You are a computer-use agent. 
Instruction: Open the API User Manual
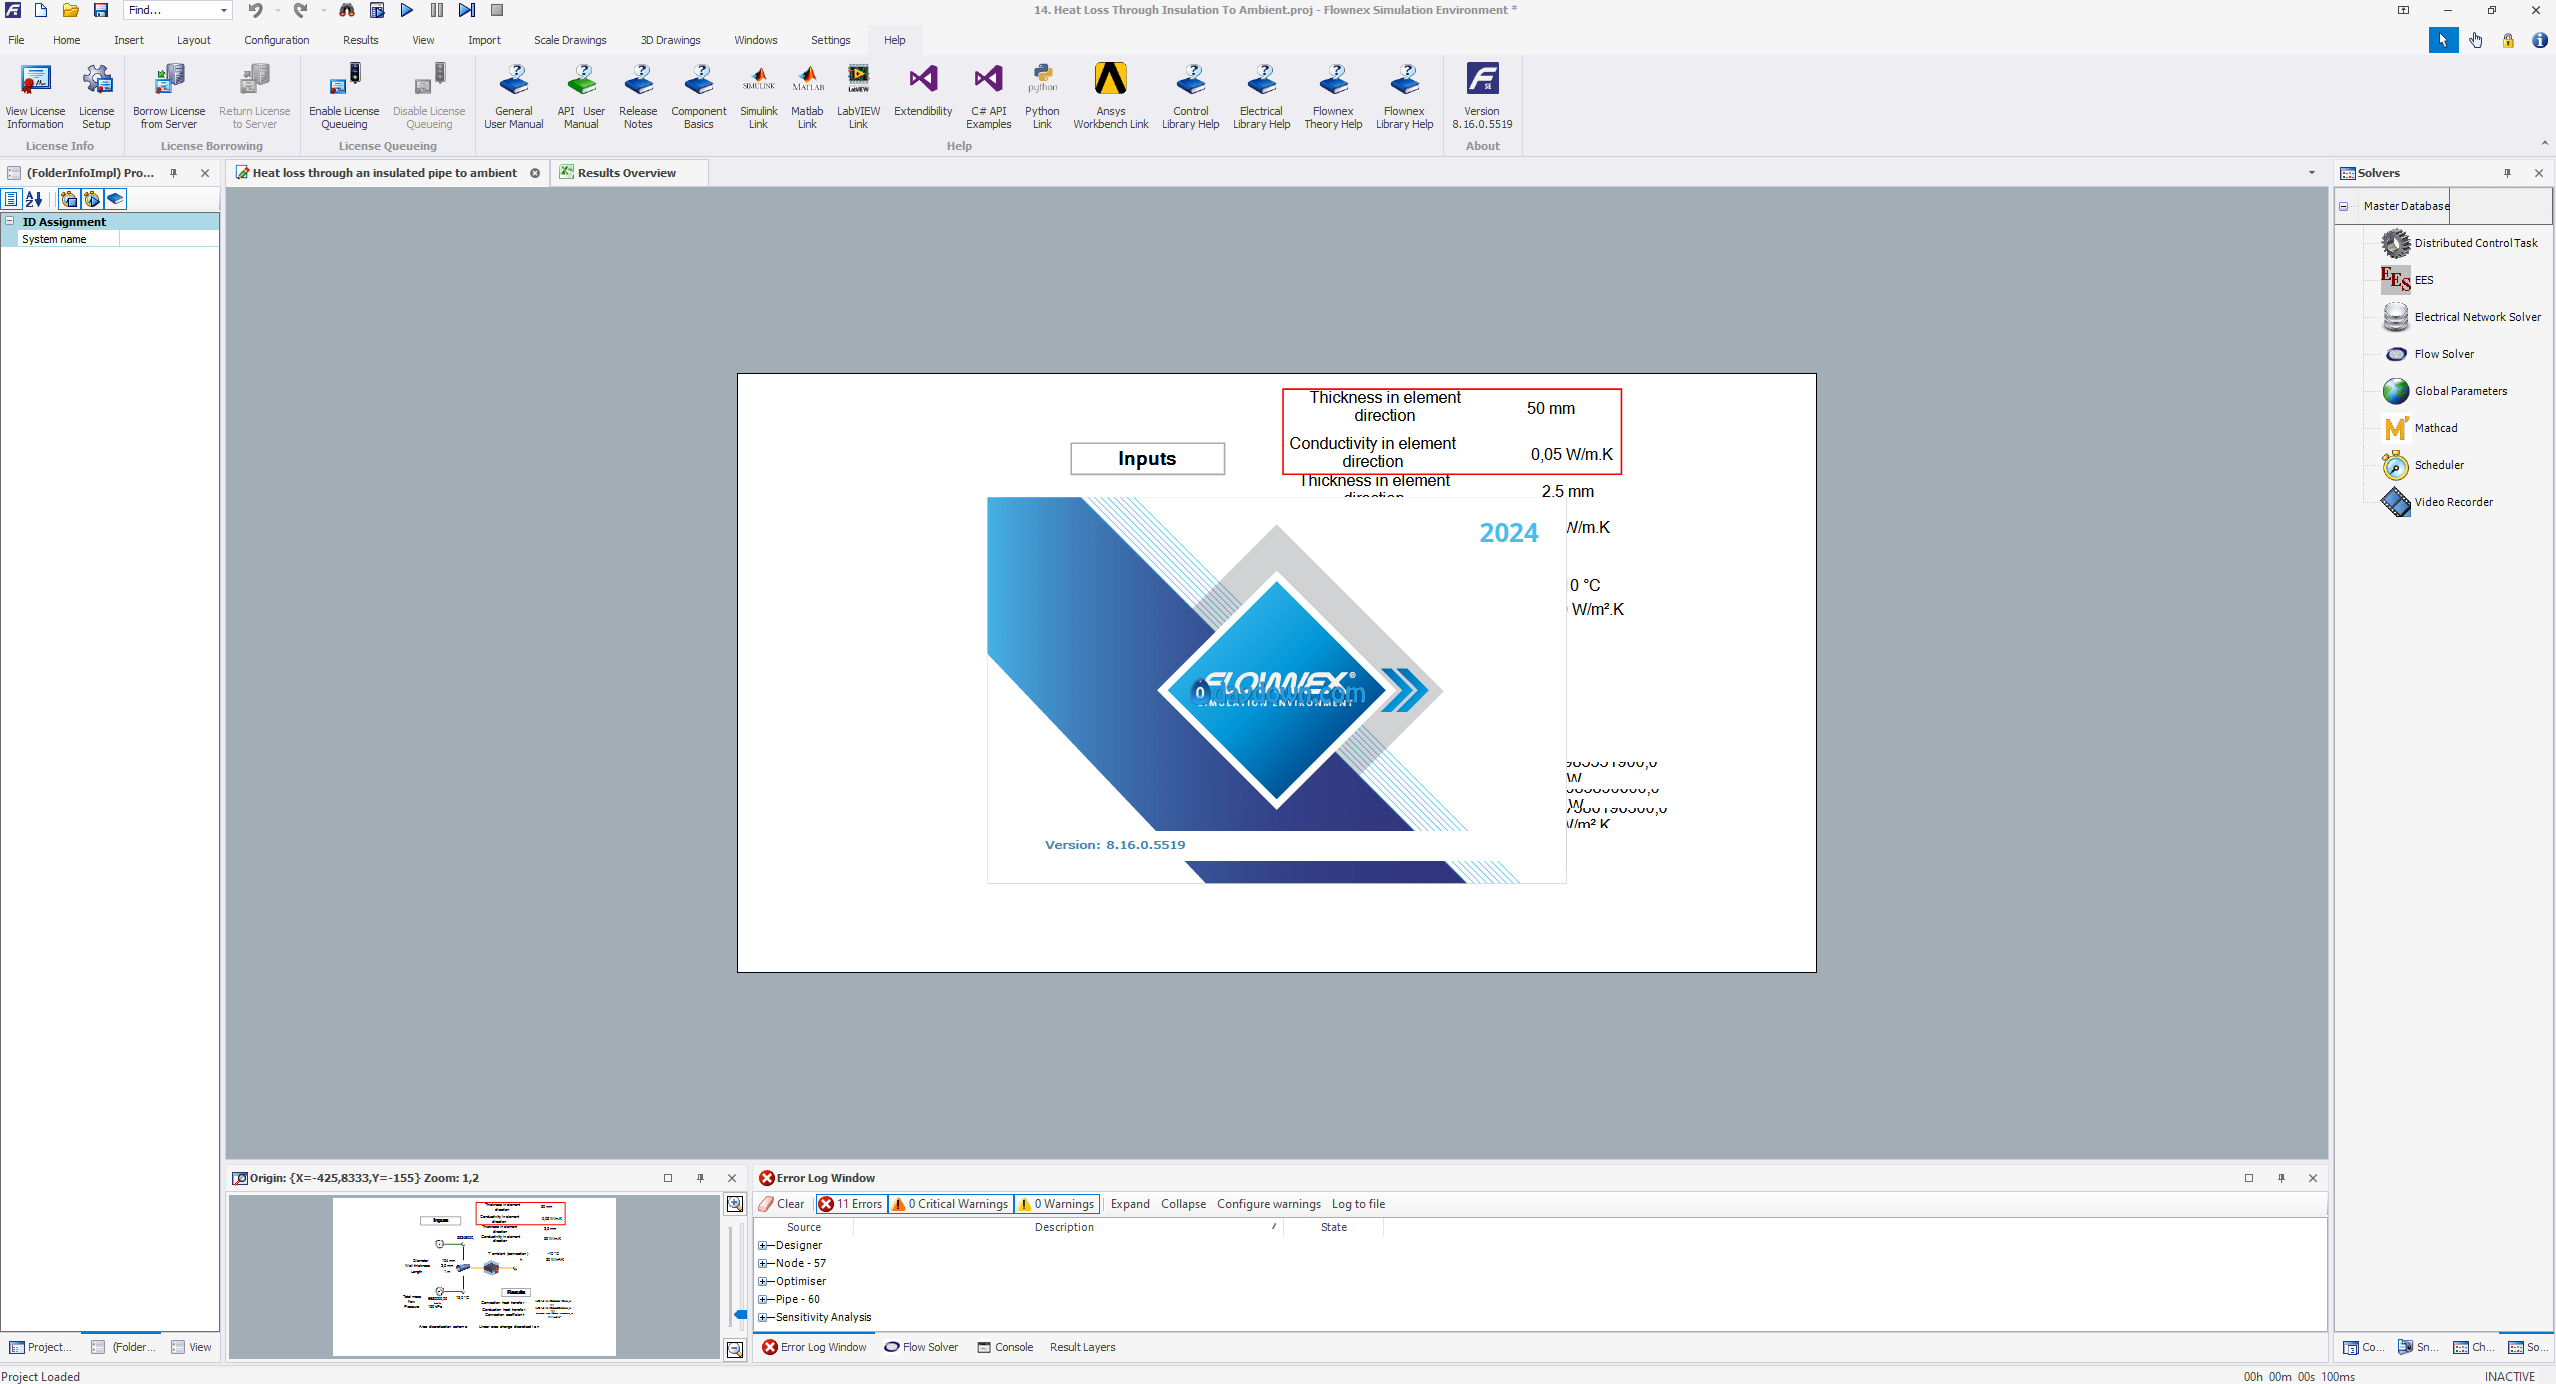point(581,96)
